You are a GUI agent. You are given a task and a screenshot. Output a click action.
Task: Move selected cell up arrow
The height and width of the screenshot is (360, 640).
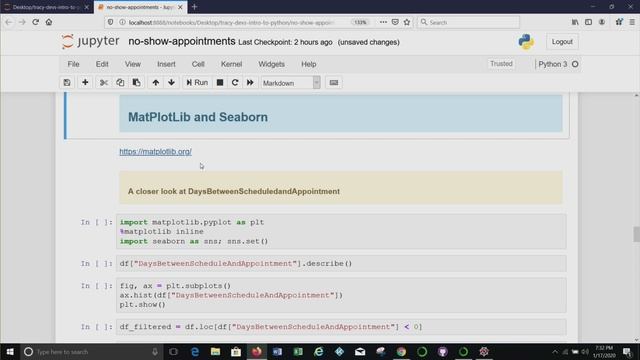pyautogui.click(x=156, y=82)
